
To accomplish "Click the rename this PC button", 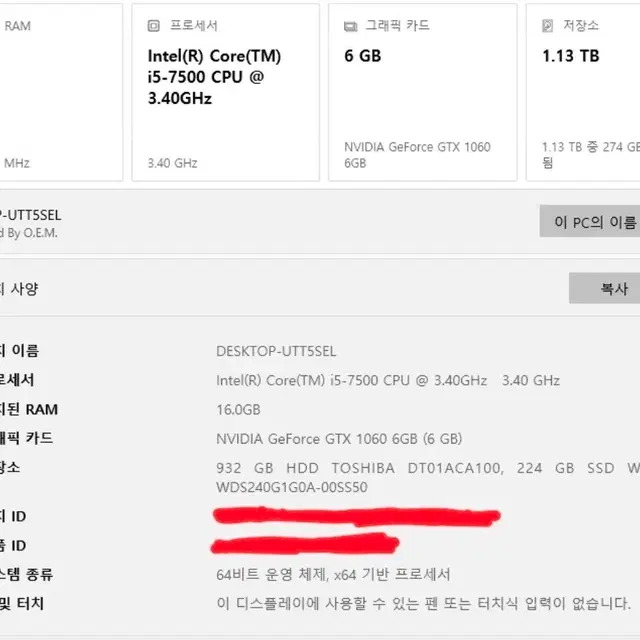I will pos(590,221).
